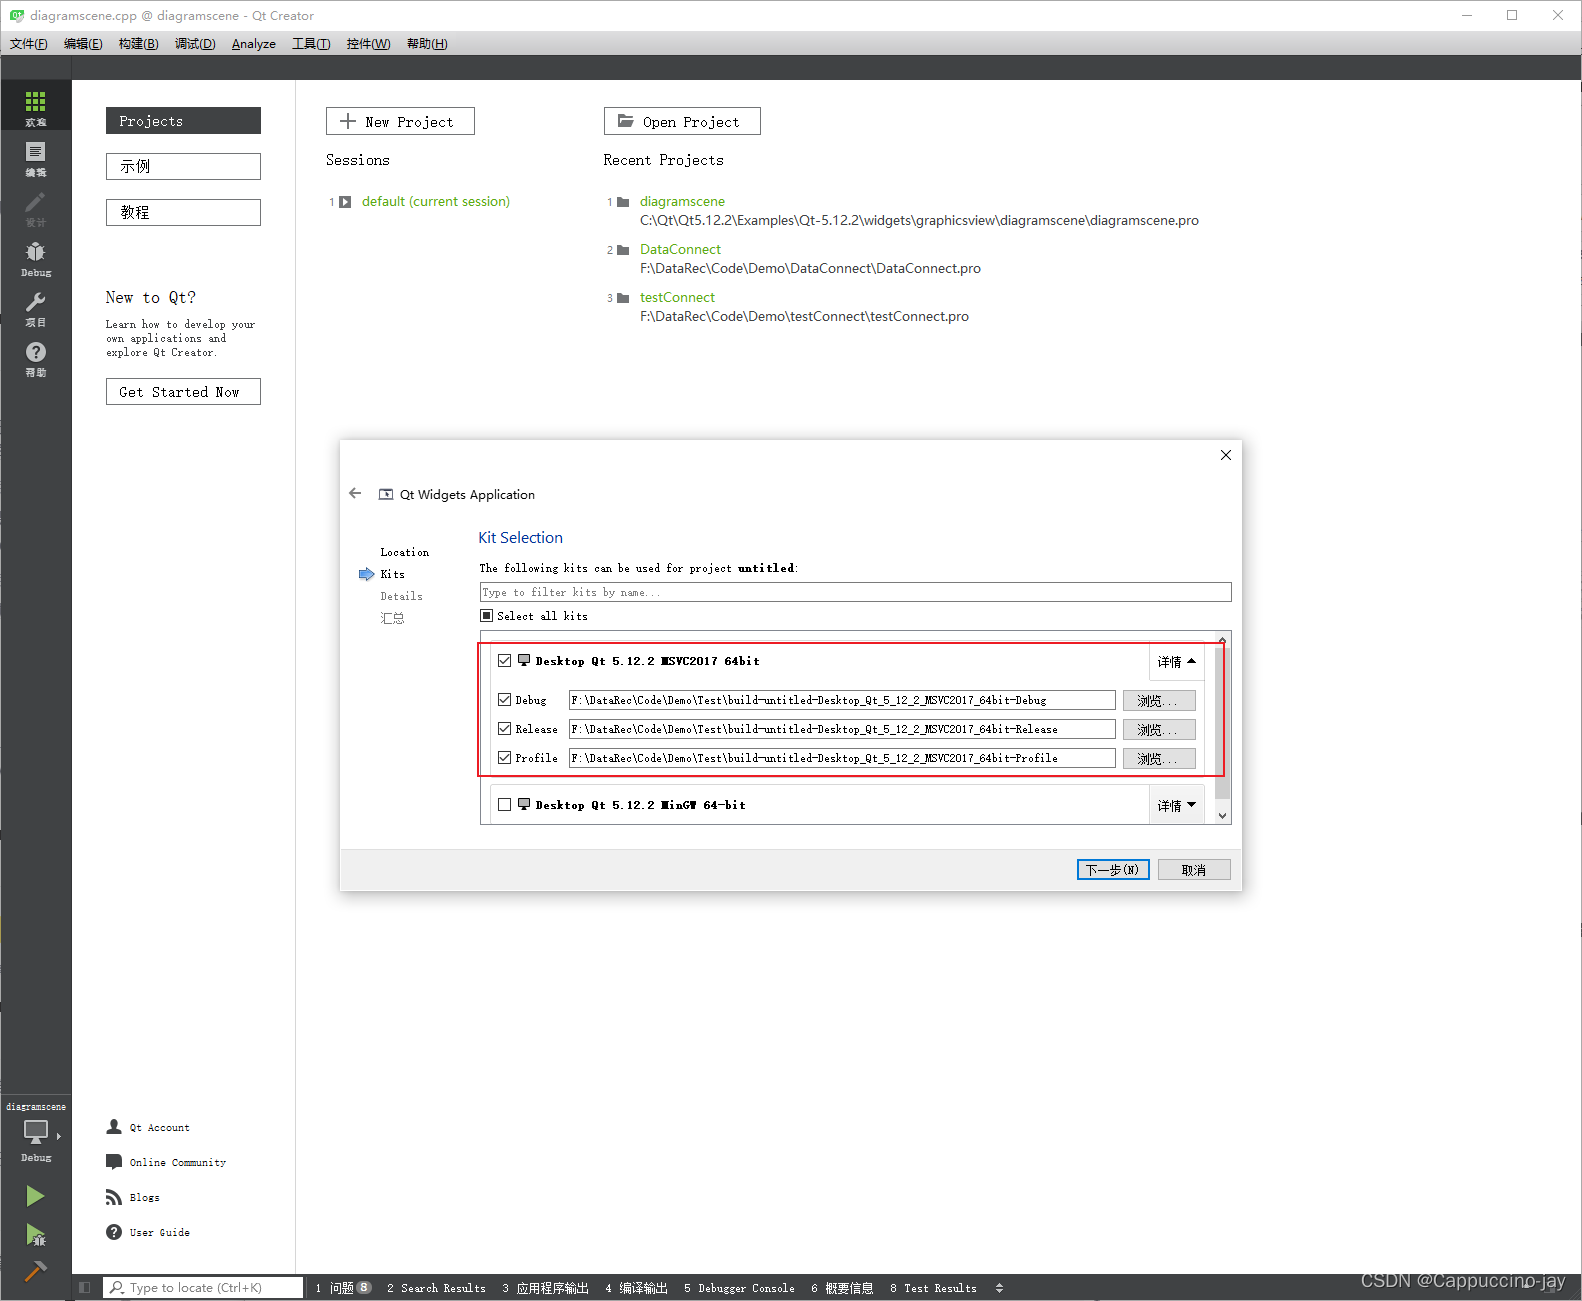Viewport: 1582px width, 1301px height.
Task: Click the diagramscene kit selector monitor icon
Action: [x=35, y=1131]
